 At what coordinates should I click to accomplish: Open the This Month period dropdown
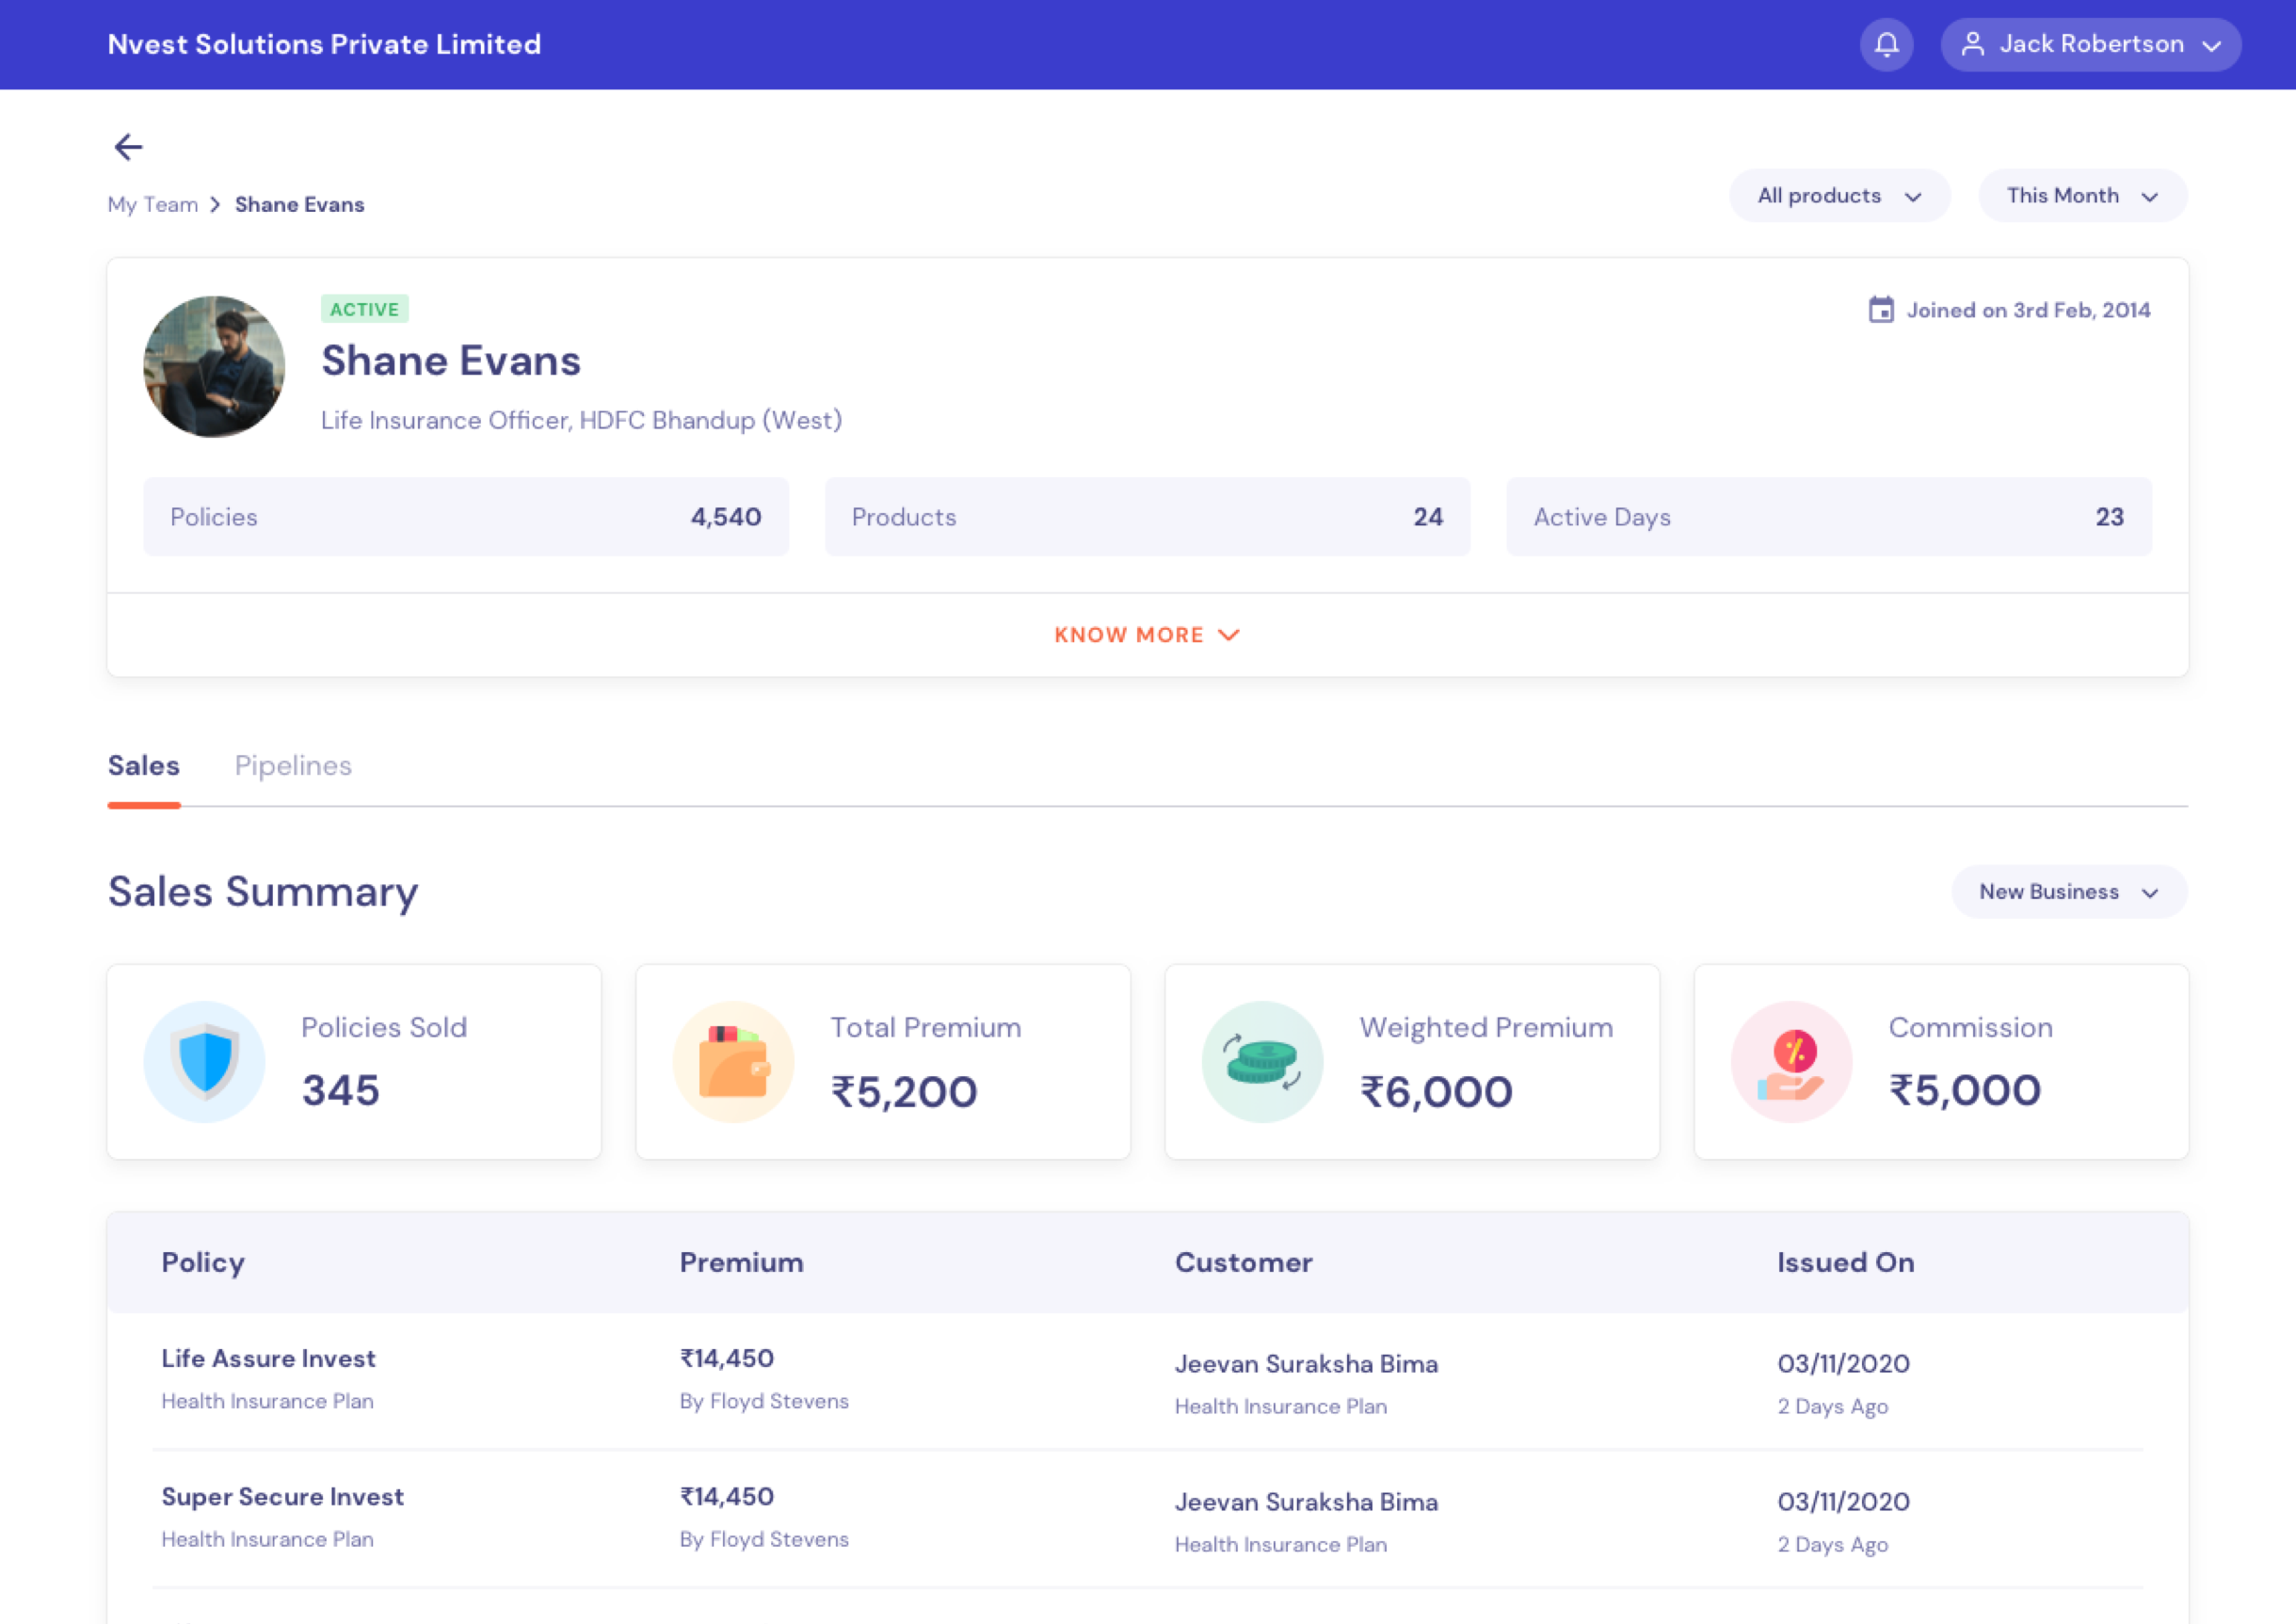[x=2082, y=196]
